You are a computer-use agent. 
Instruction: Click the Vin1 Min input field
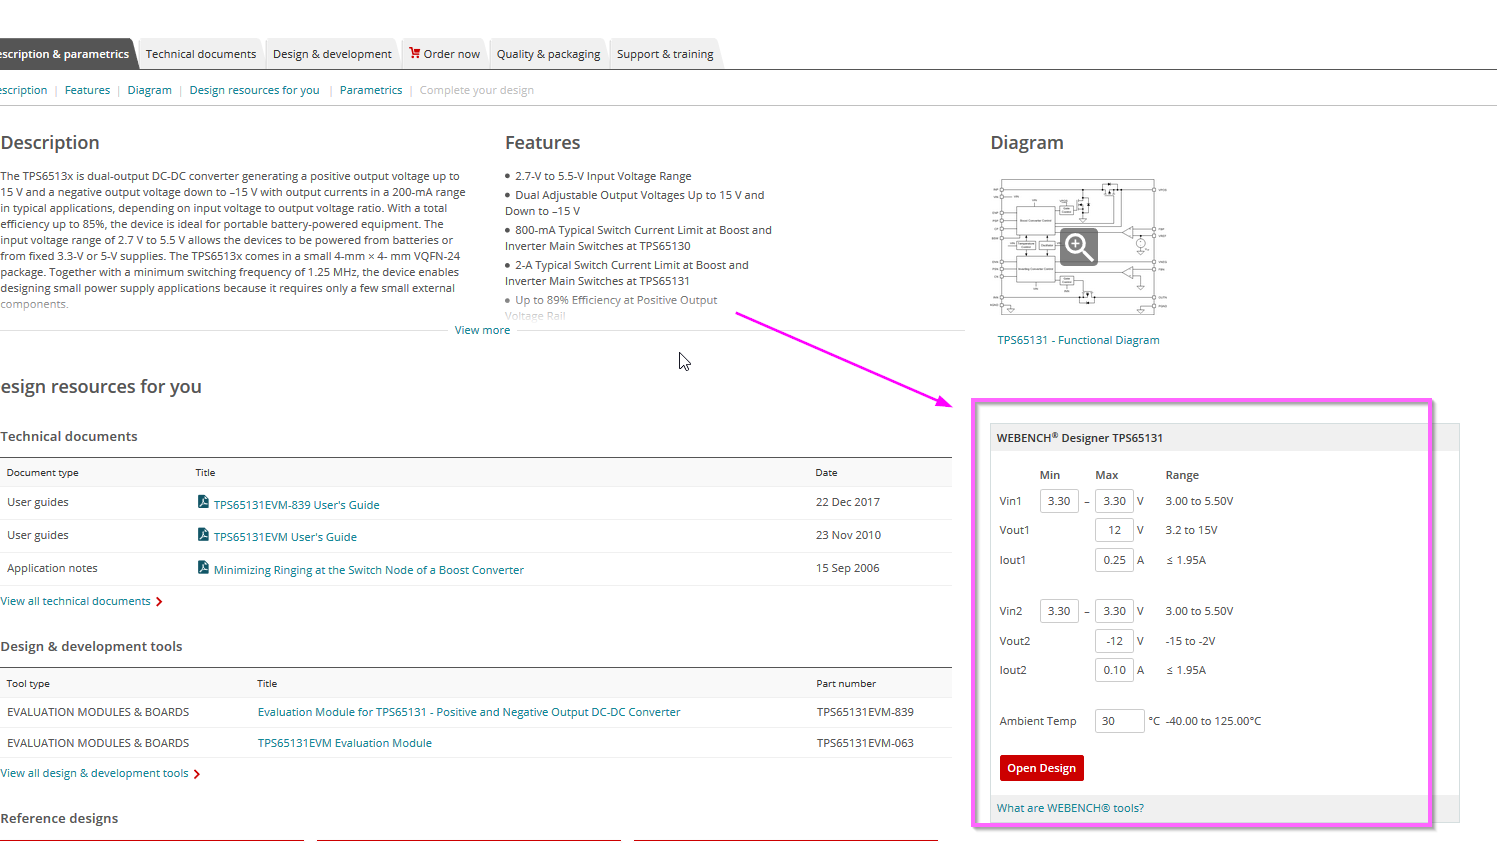[1059, 501]
